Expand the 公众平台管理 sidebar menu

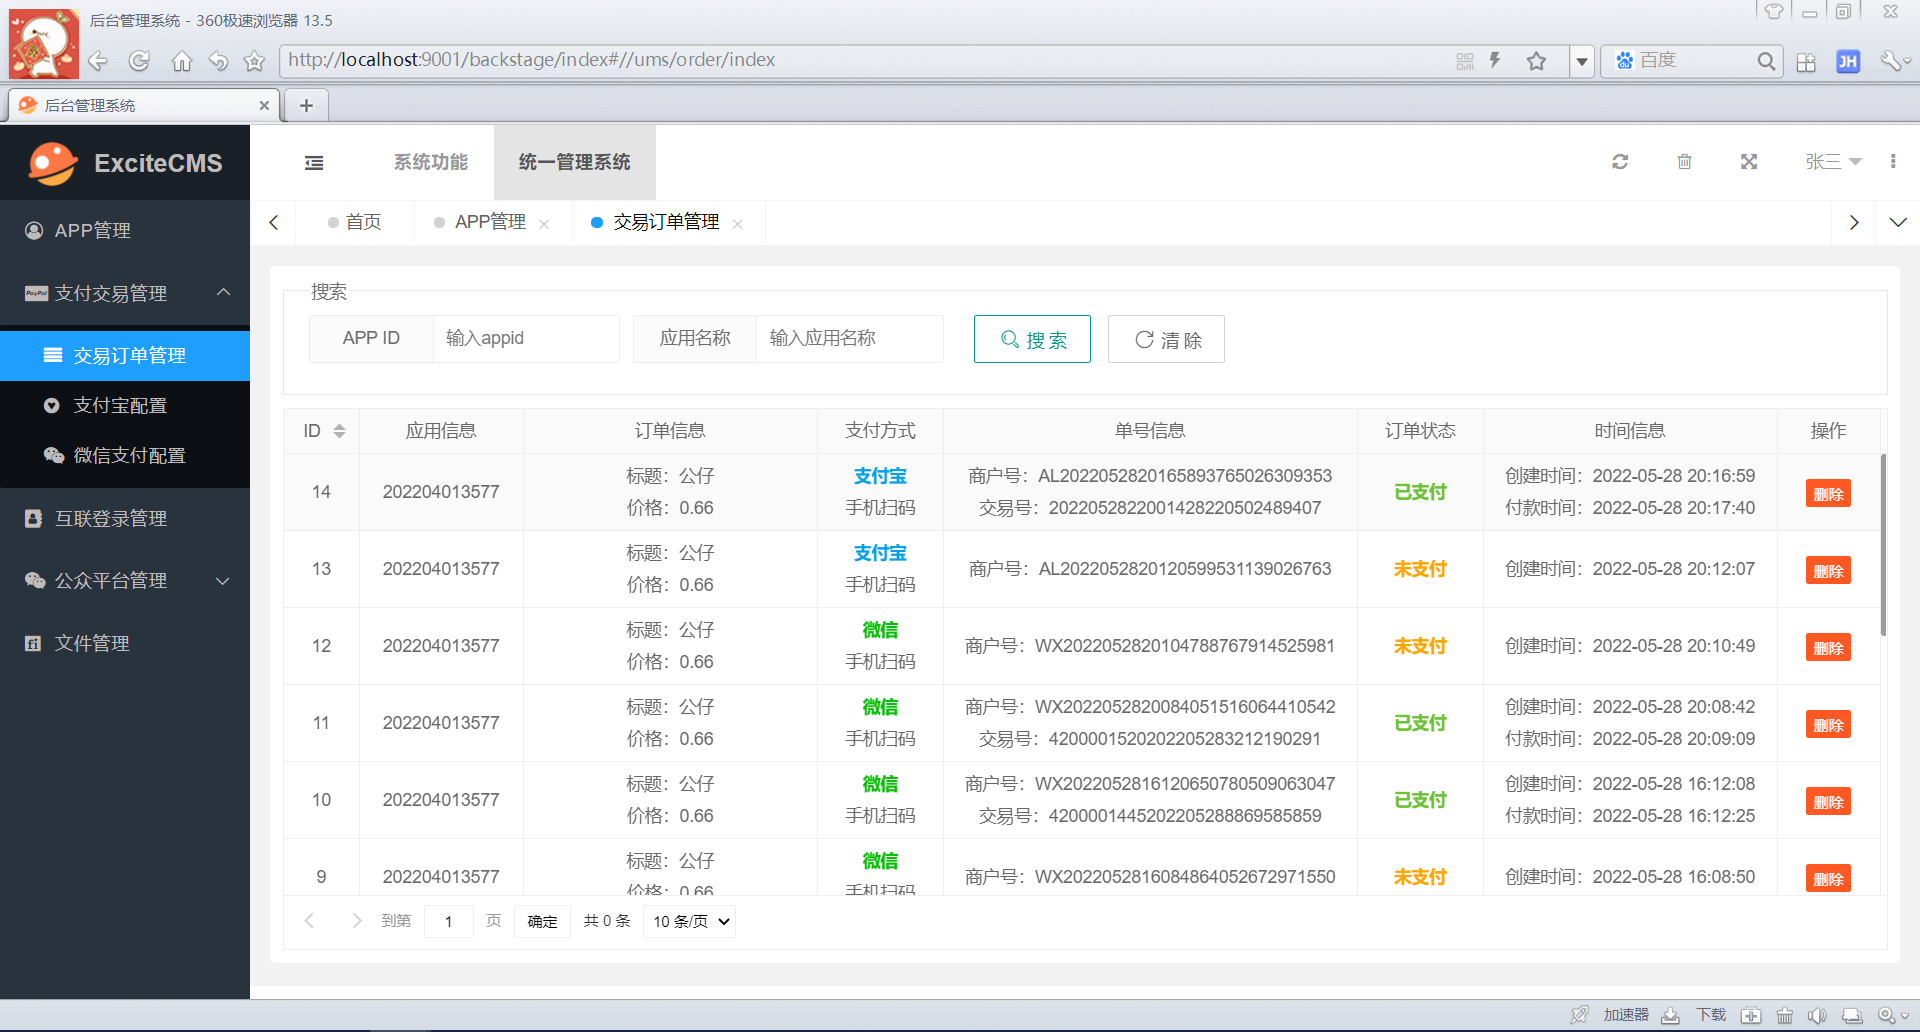[x=125, y=581]
